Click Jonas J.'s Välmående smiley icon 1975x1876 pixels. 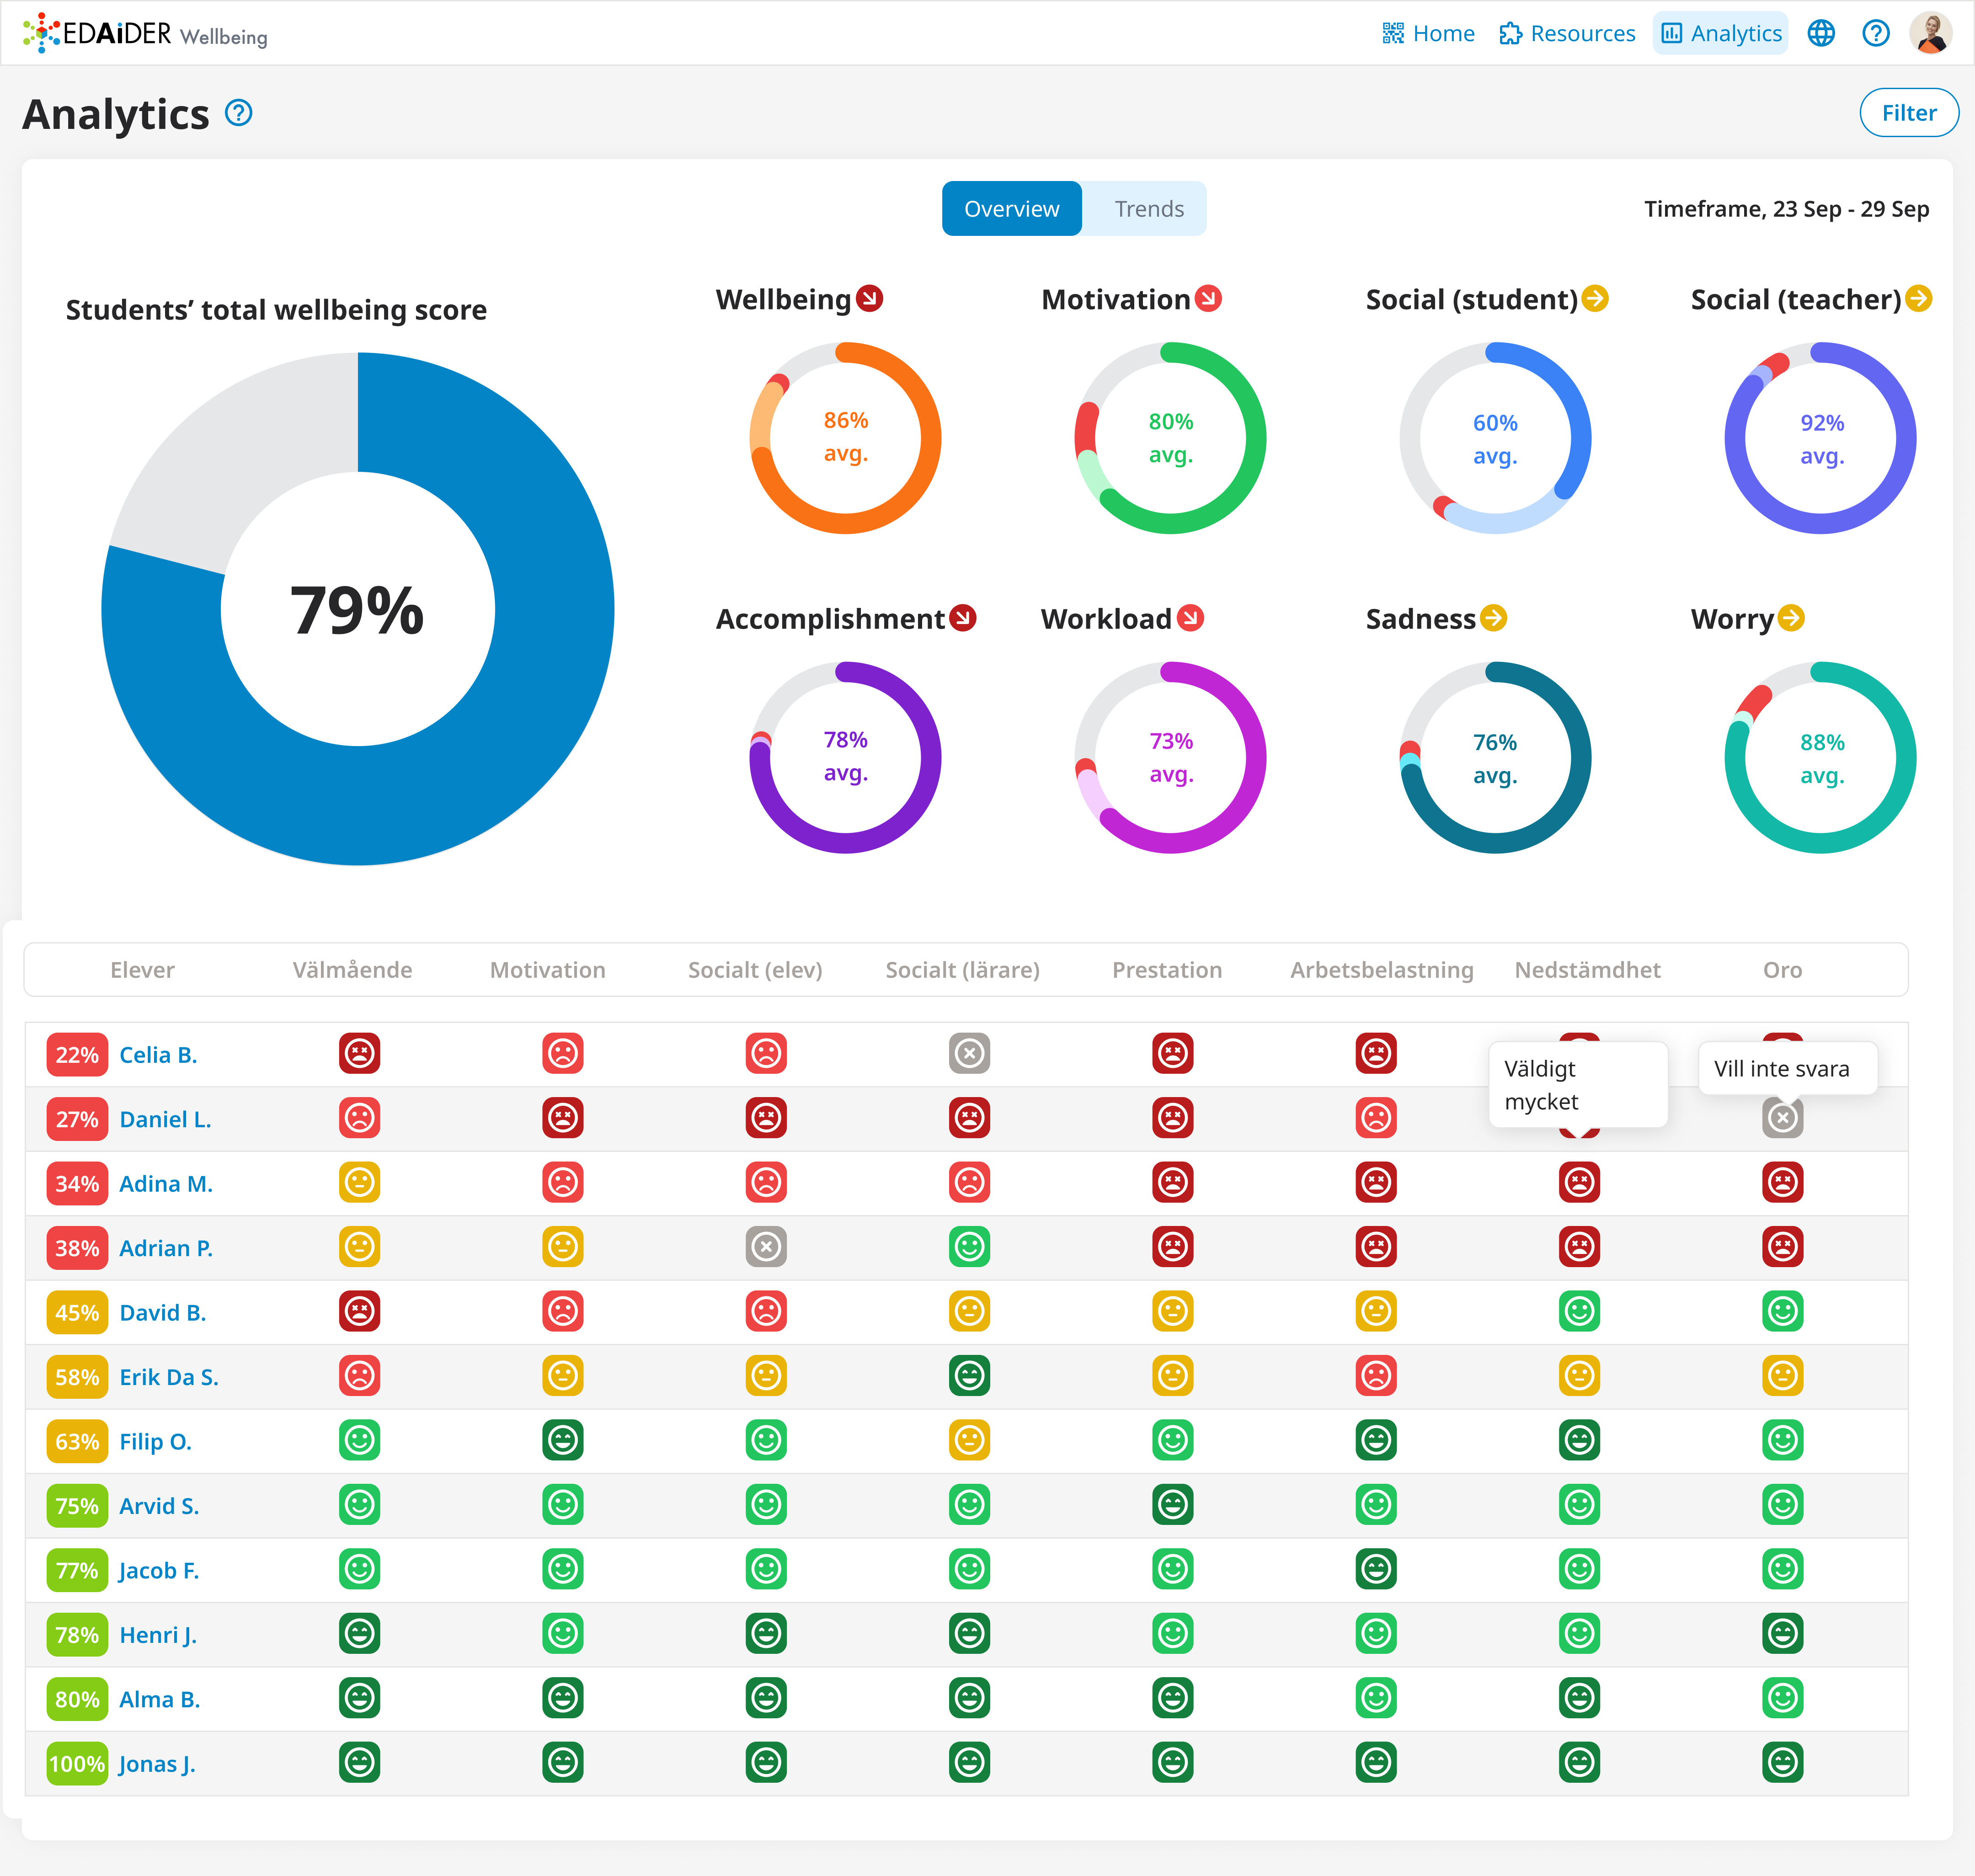point(359,1762)
